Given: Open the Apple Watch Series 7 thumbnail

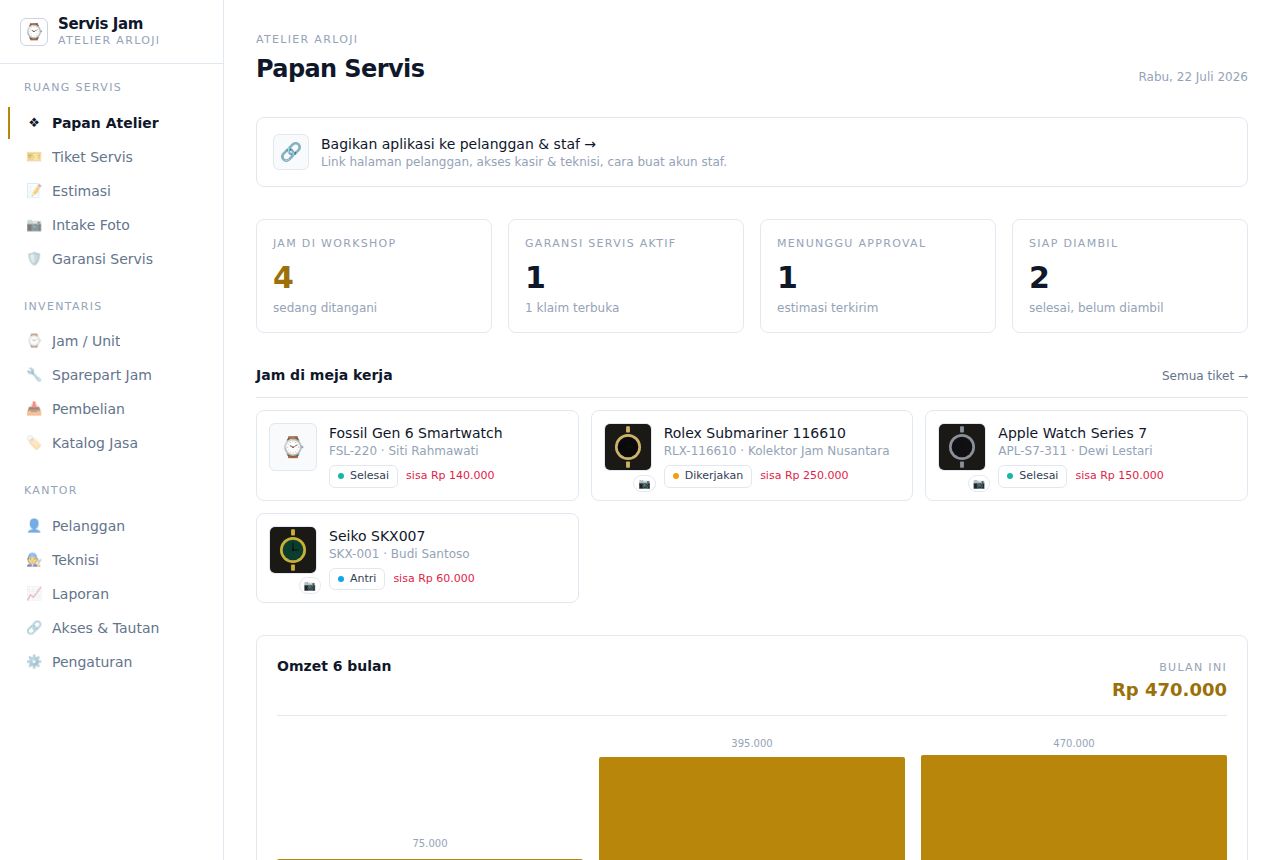Looking at the screenshot, I should [962, 447].
